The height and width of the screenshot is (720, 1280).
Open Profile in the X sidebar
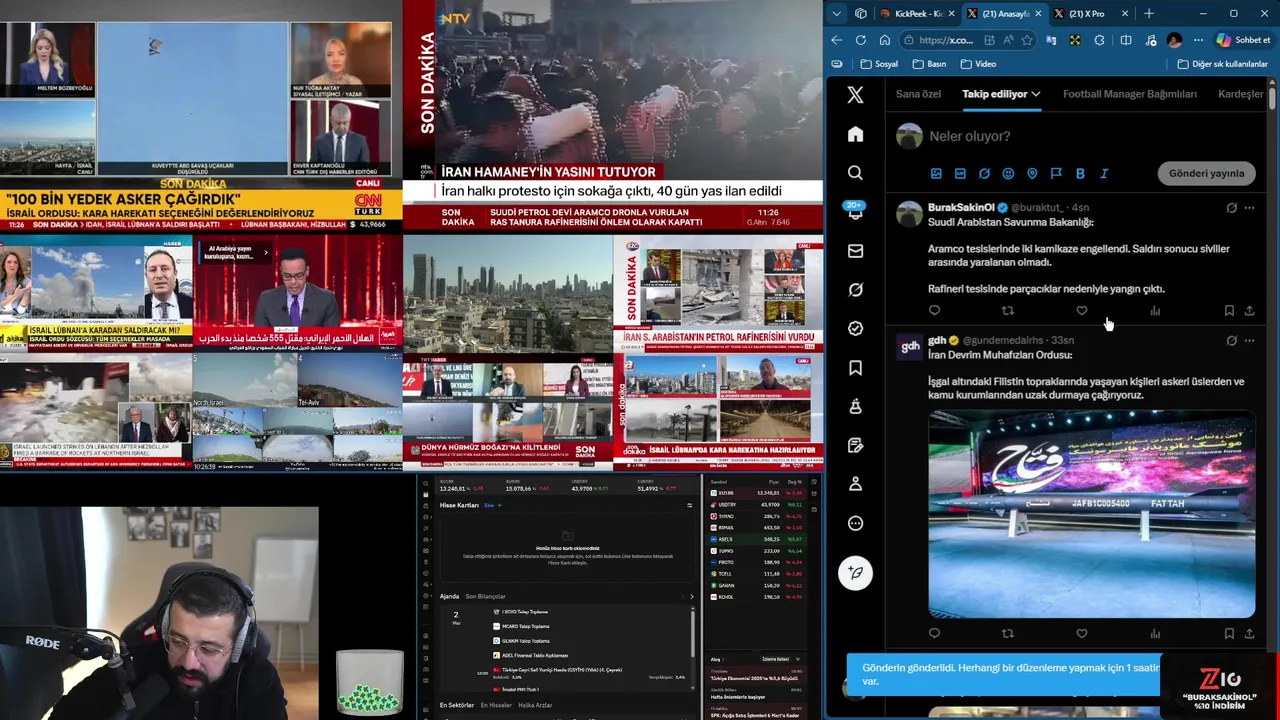(855, 484)
